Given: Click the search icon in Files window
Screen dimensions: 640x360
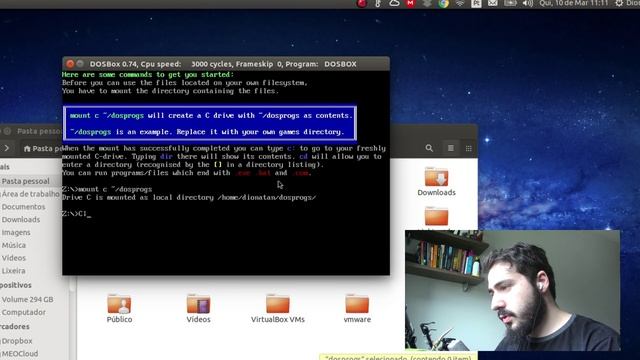Looking at the screenshot, I should (429, 148).
